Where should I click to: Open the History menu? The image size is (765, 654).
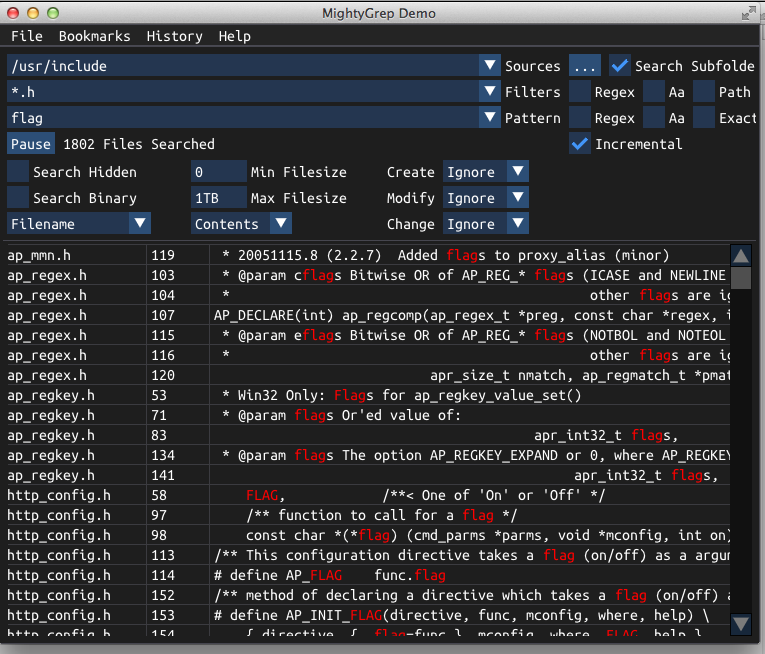[x=174, y=36]
